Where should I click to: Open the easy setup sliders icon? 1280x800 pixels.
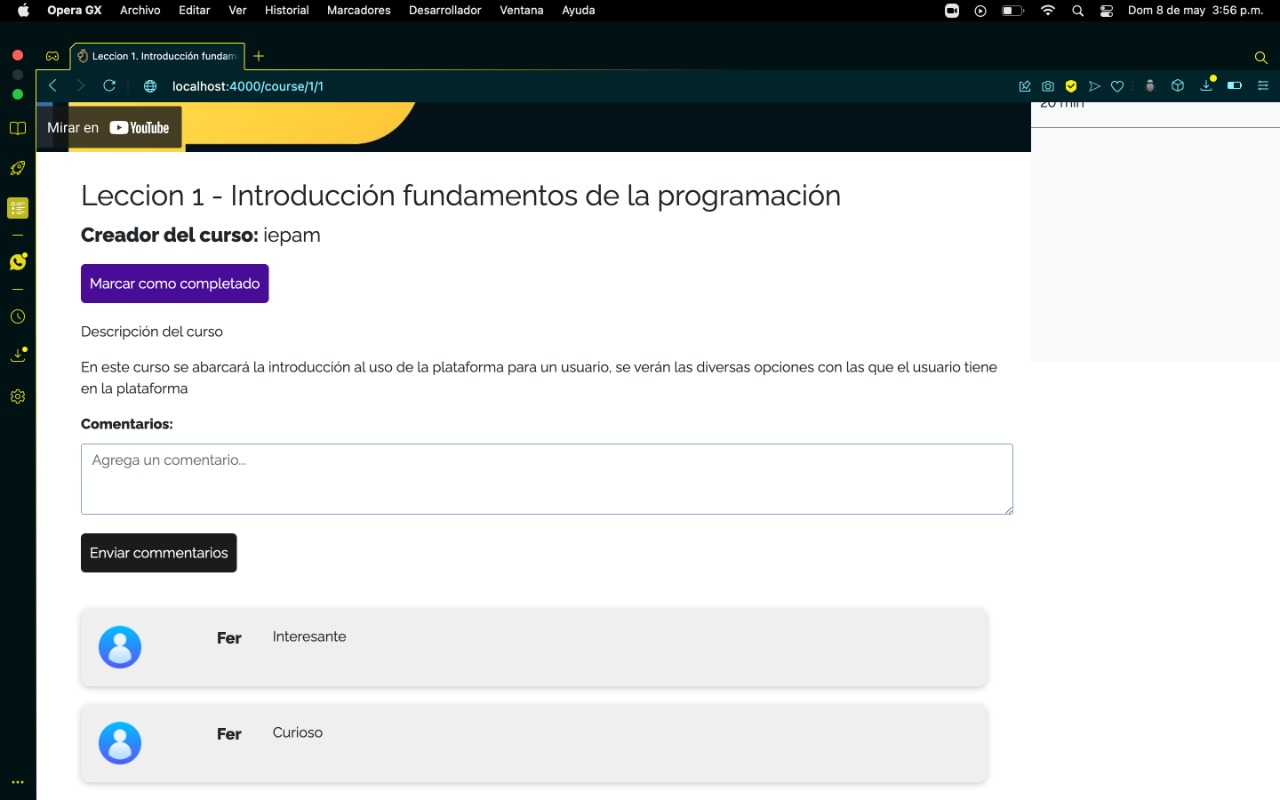coord(1264,86)
